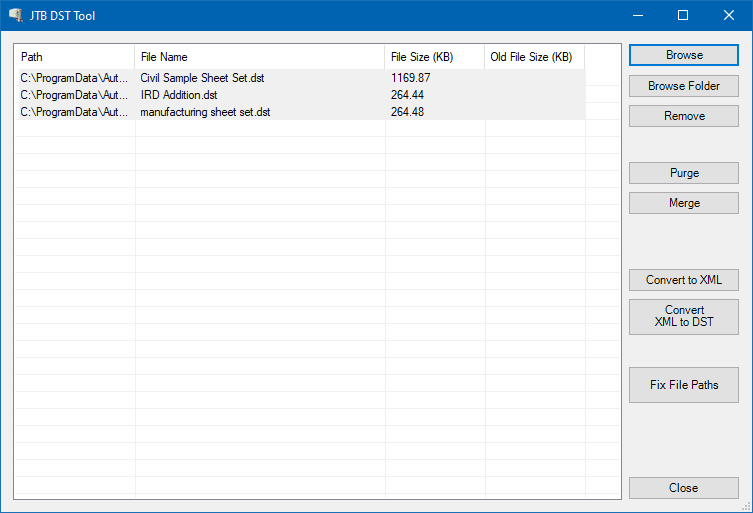Click Fix File Paths button
Image resolution: width=753 pixels, height=513 pixels.
(x=684, y=385)
